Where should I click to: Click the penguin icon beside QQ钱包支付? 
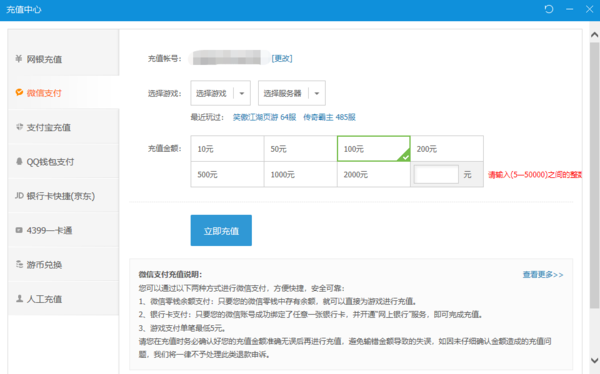[x=19, y=162]
